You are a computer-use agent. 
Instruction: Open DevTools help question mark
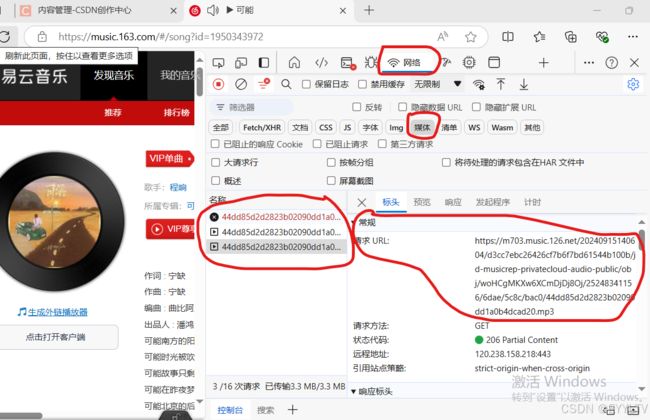coord(611,63)
